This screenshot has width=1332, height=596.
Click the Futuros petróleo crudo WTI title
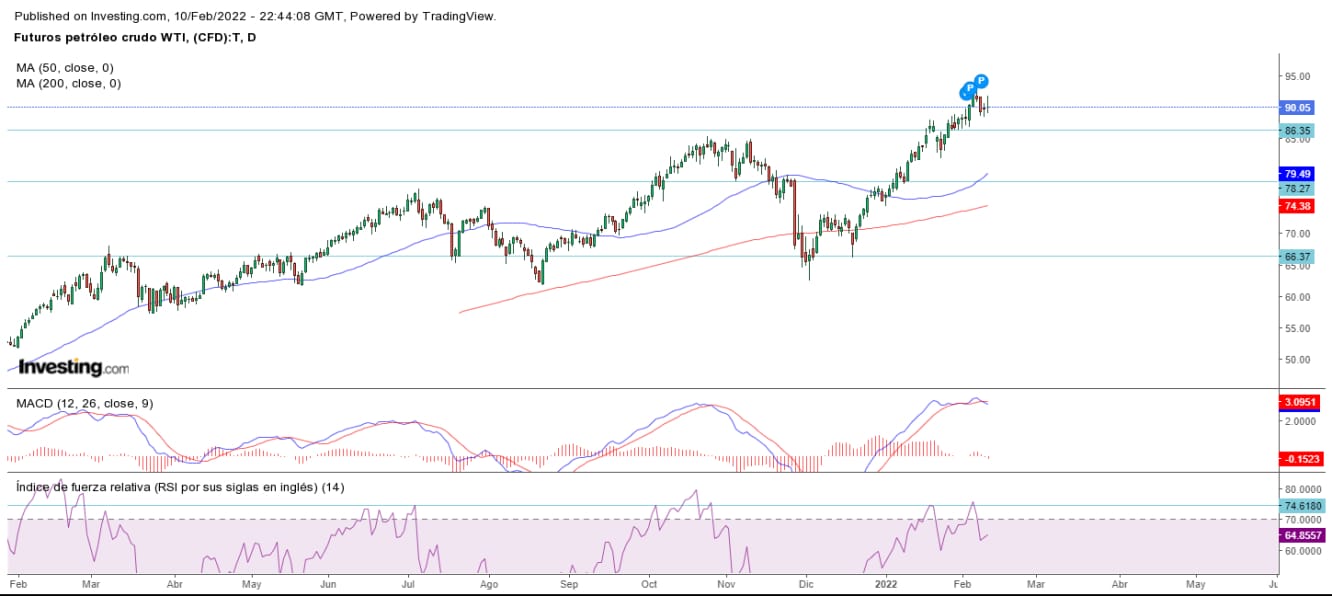[134, 37]
